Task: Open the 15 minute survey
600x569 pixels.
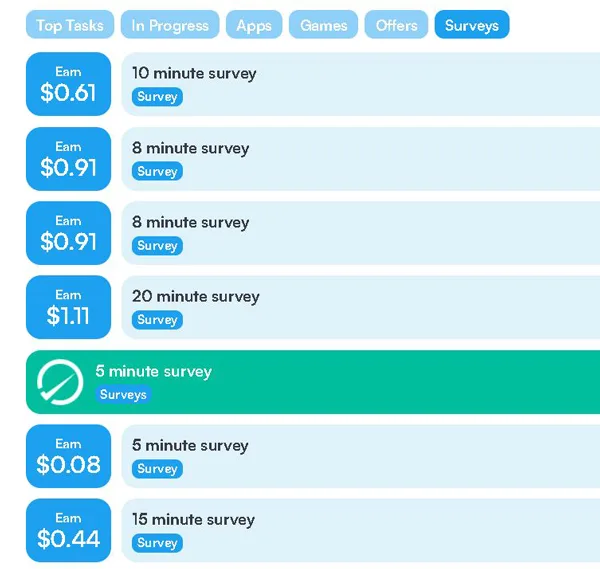Action: click(360, 530)
